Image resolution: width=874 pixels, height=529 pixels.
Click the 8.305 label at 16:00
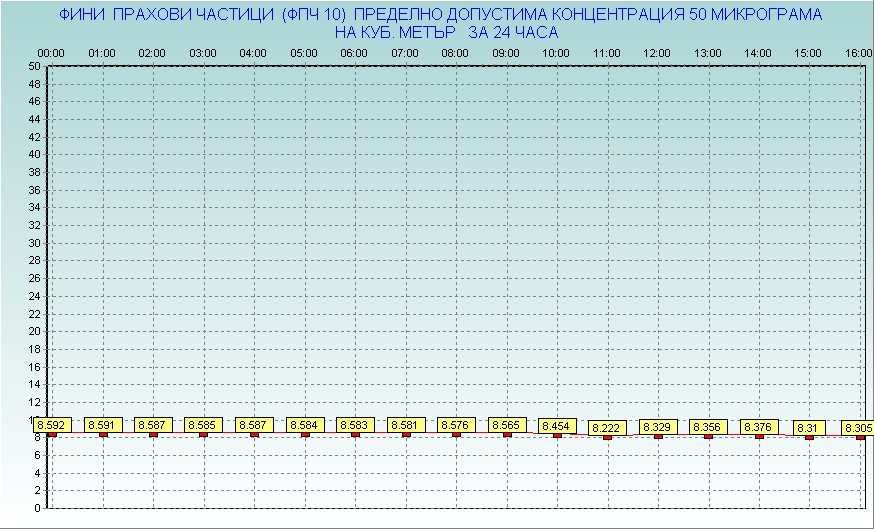coord(857,428)
